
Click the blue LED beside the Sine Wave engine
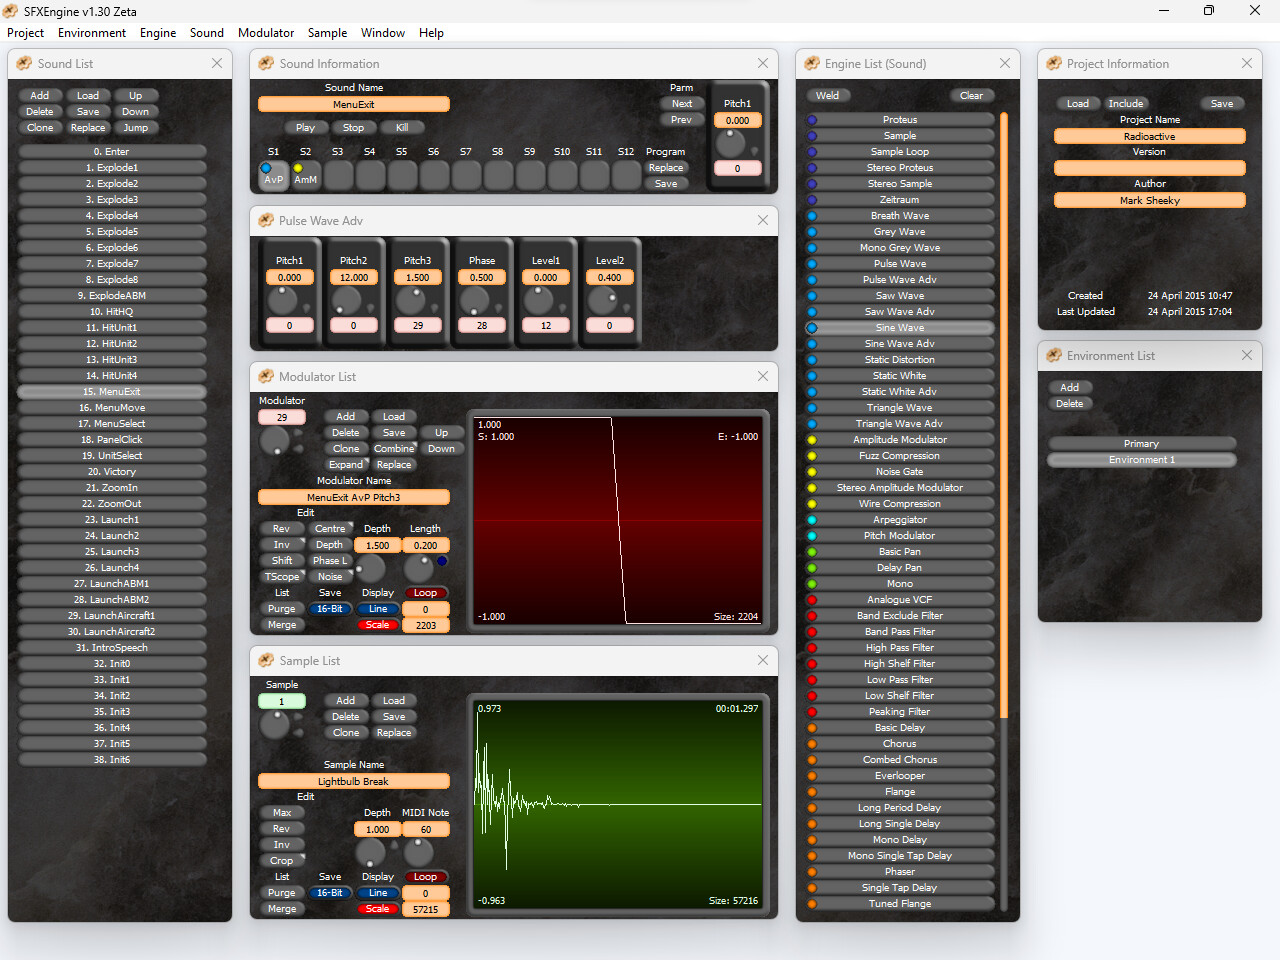[x=811, y=327]
